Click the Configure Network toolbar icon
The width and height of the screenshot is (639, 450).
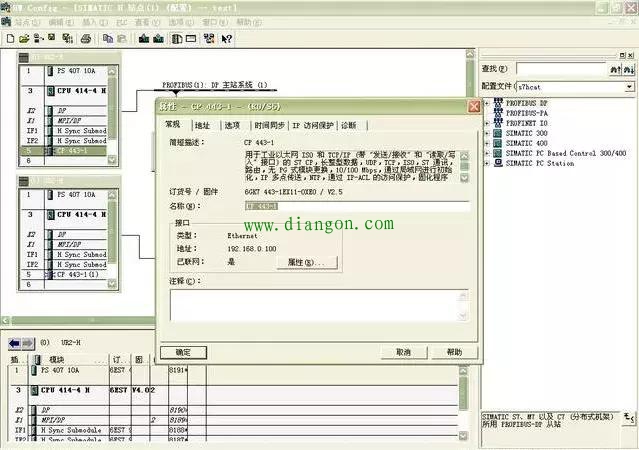click(x=209, y=39)
